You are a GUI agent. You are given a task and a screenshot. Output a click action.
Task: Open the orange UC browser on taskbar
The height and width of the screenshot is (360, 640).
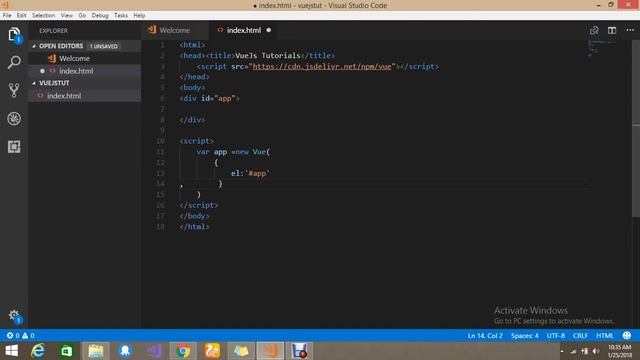pyautogui.click(x=212, y=351)
